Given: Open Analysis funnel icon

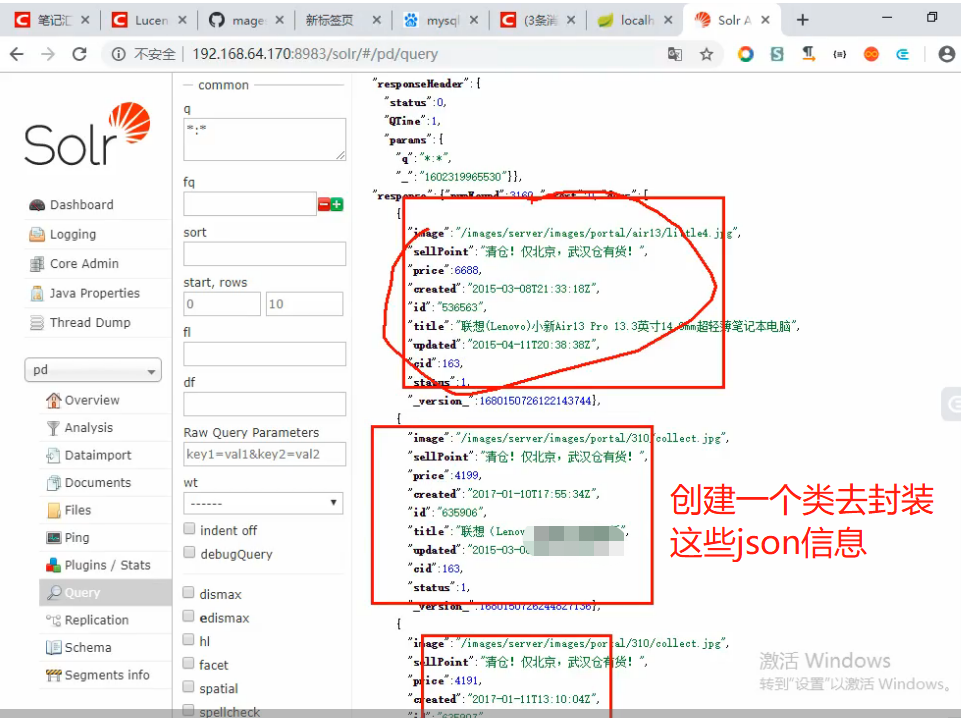Looking at the screenshot, I should click(53, 428).
